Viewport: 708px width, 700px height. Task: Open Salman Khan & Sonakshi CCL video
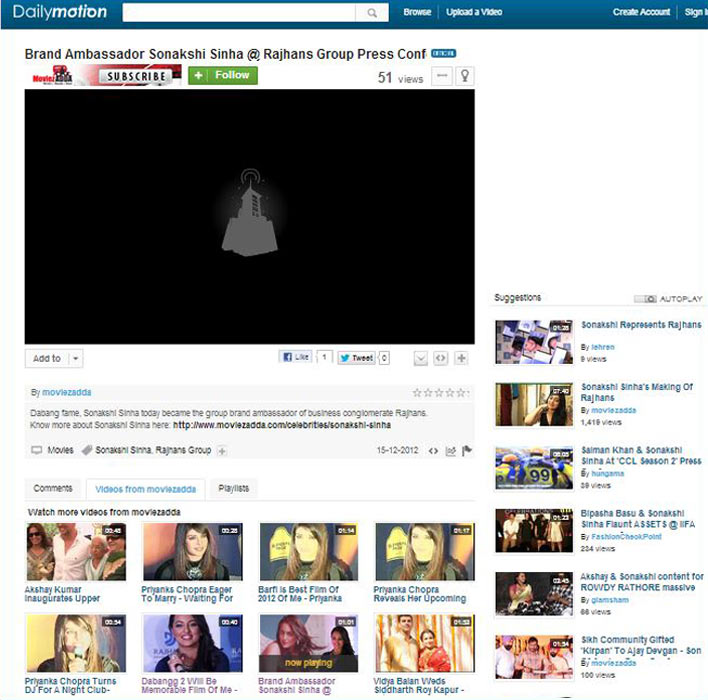641,455
